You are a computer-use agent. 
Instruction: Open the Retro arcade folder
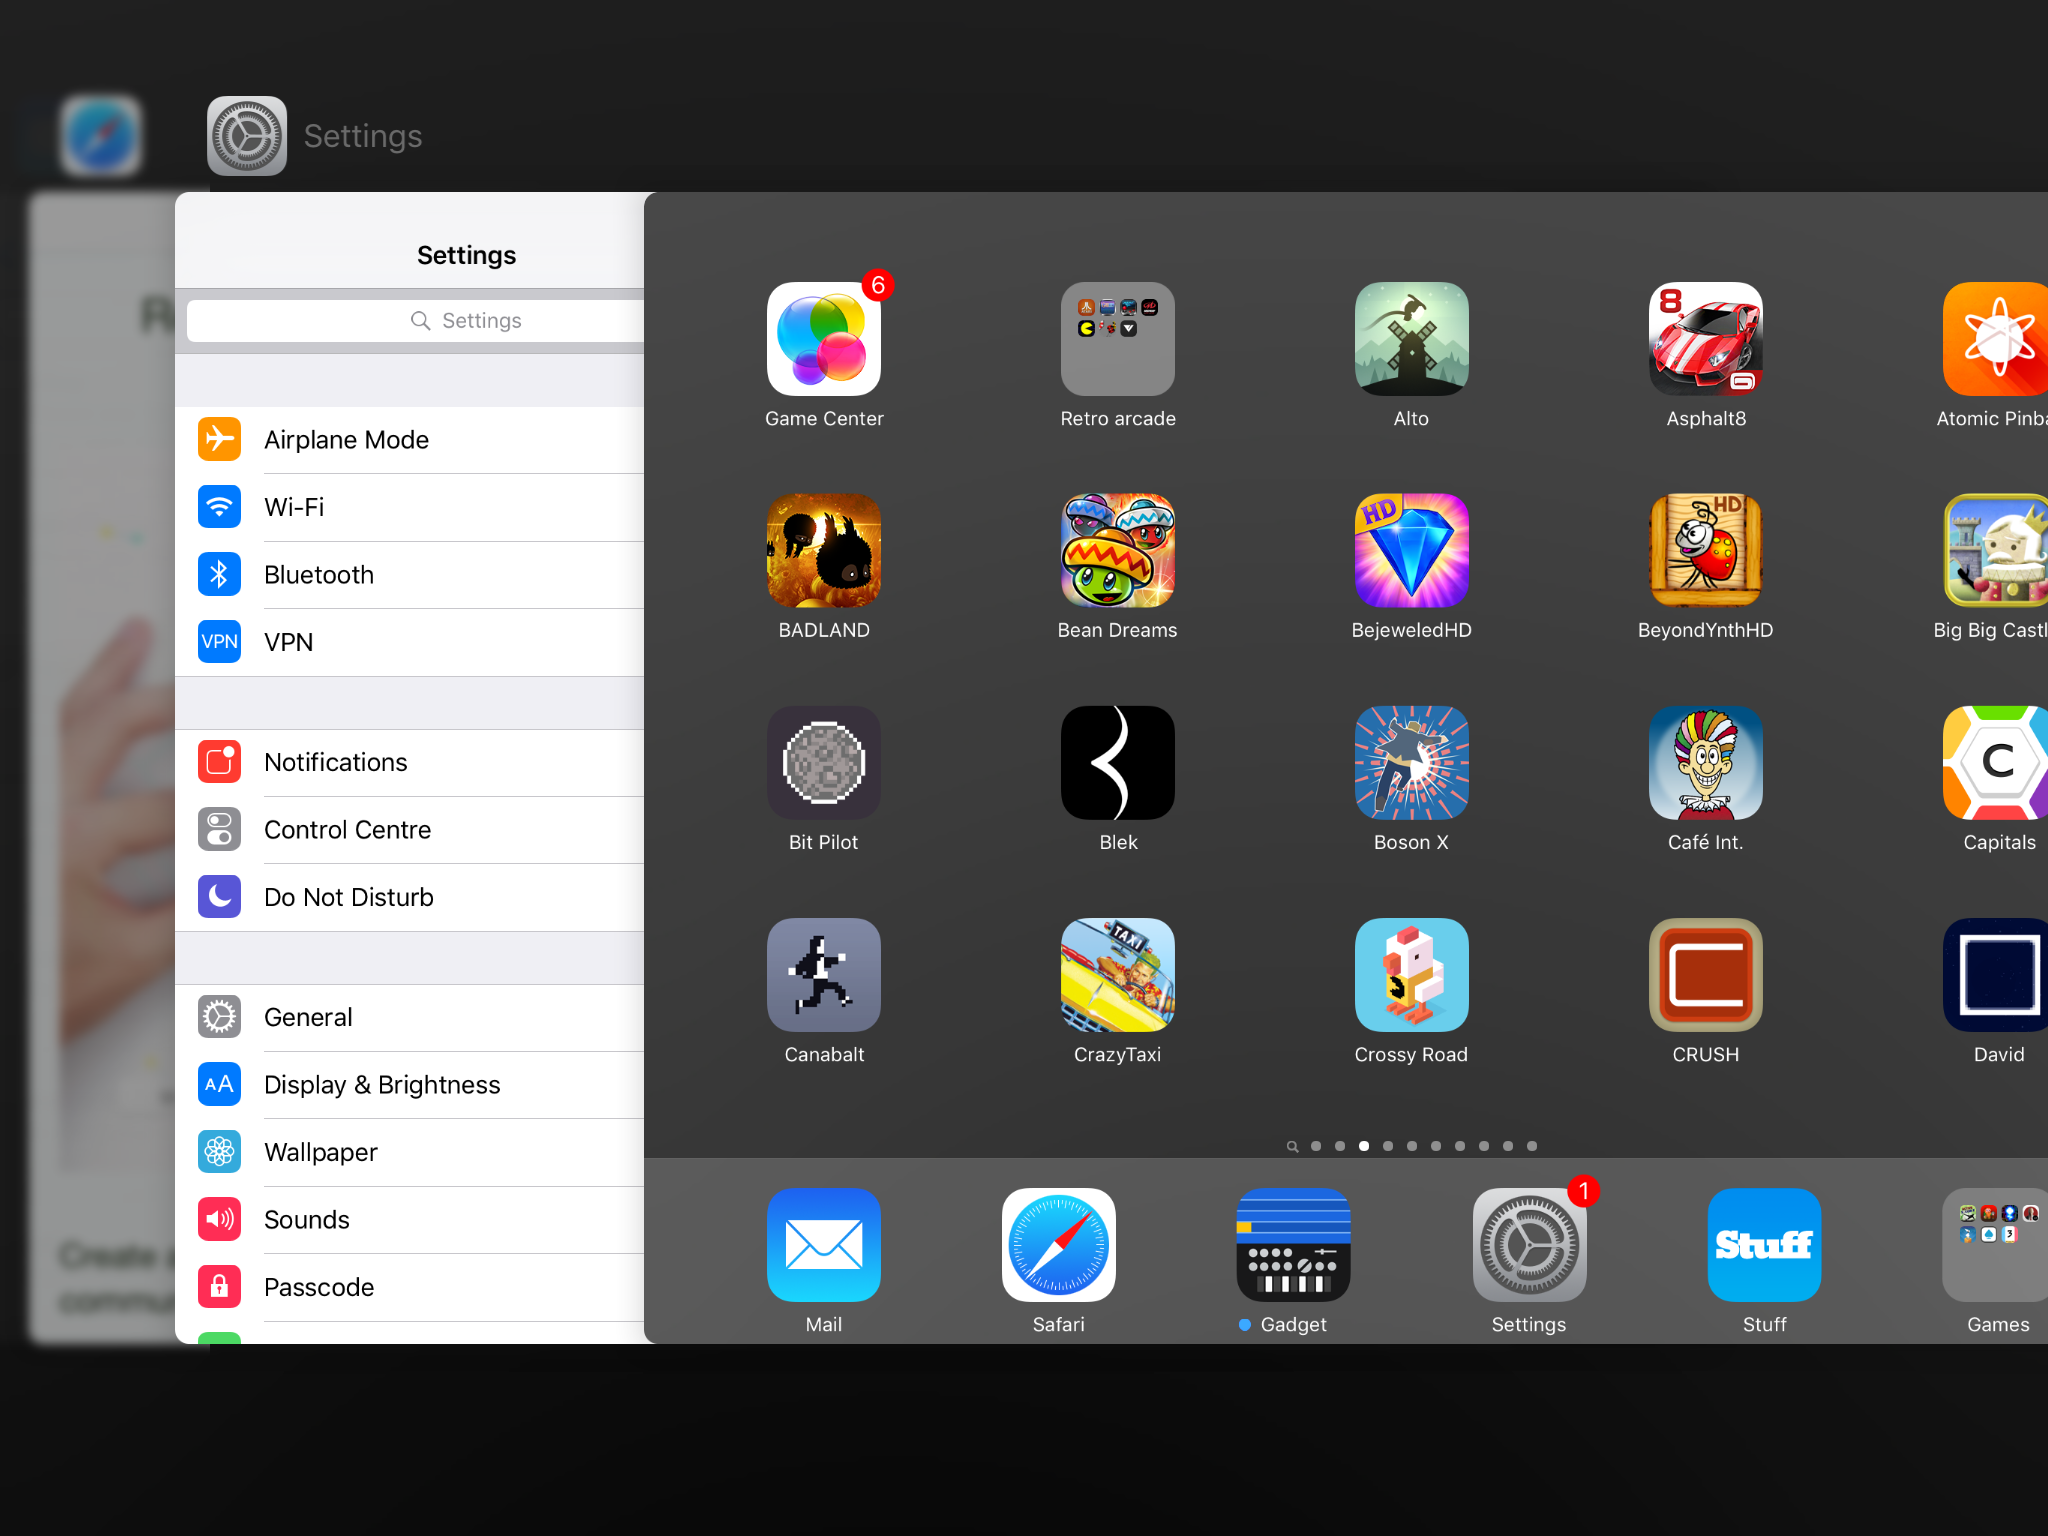pos(1118,339)
